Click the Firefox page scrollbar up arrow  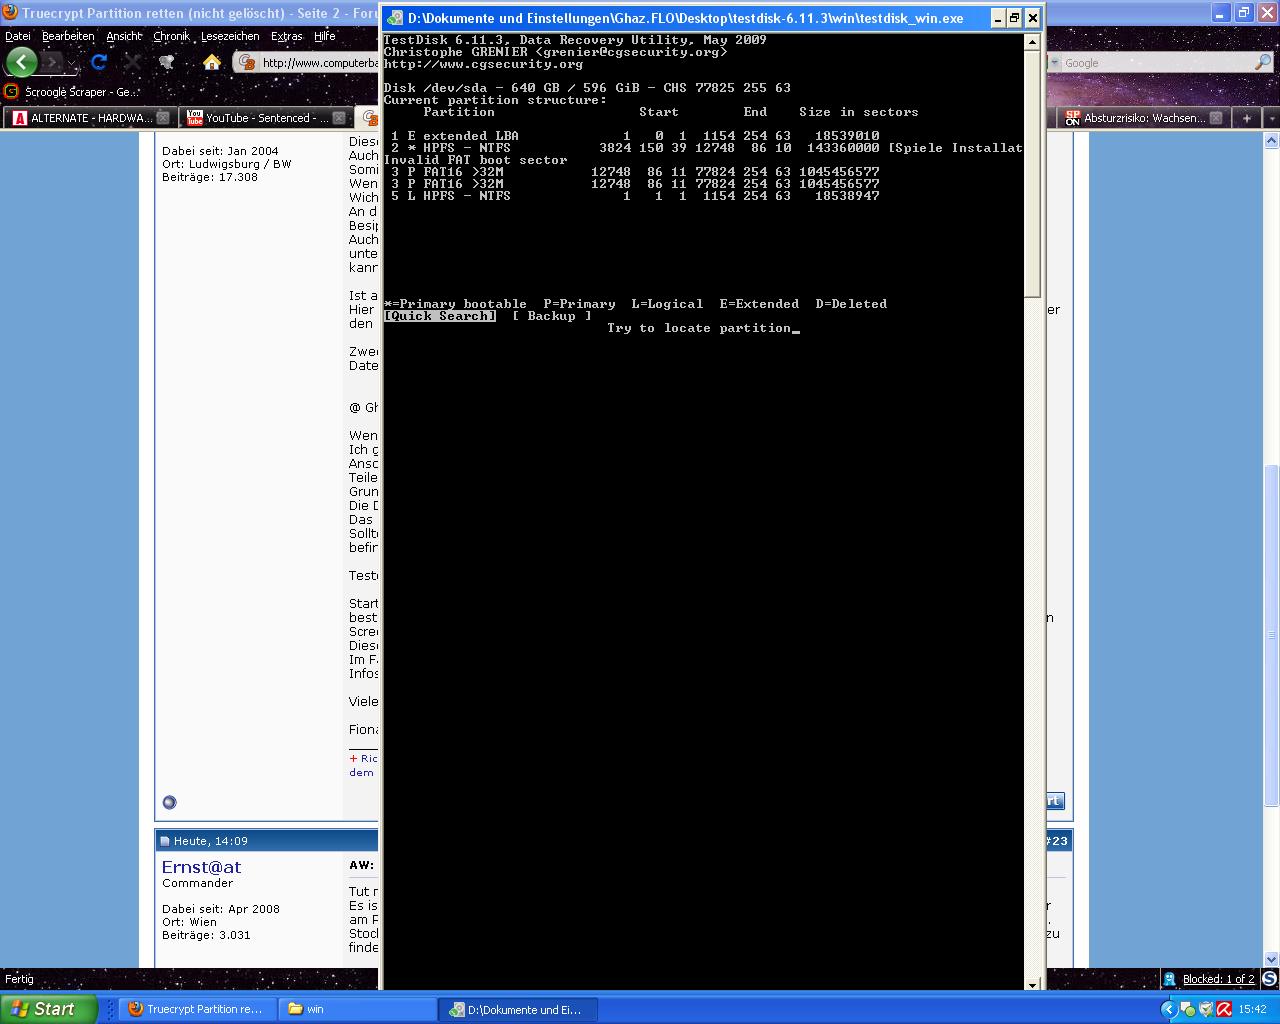coord(1271,140)
